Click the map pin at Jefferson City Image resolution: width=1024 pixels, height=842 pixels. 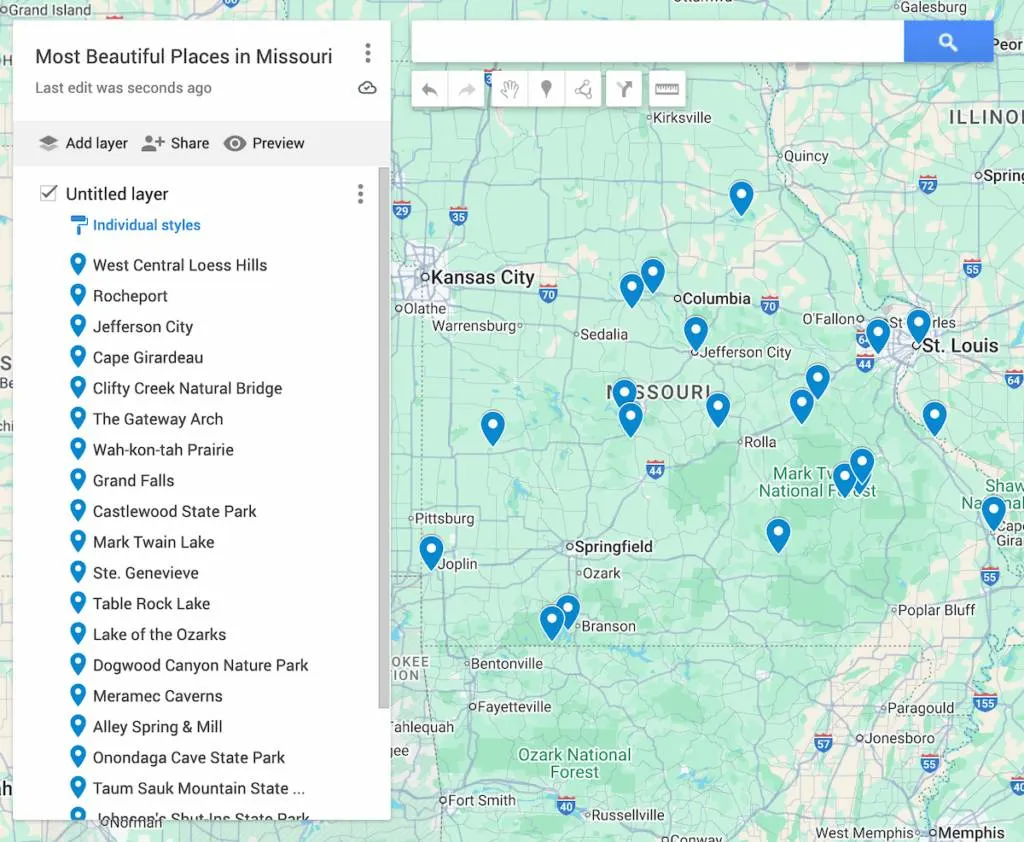point(696,333)
